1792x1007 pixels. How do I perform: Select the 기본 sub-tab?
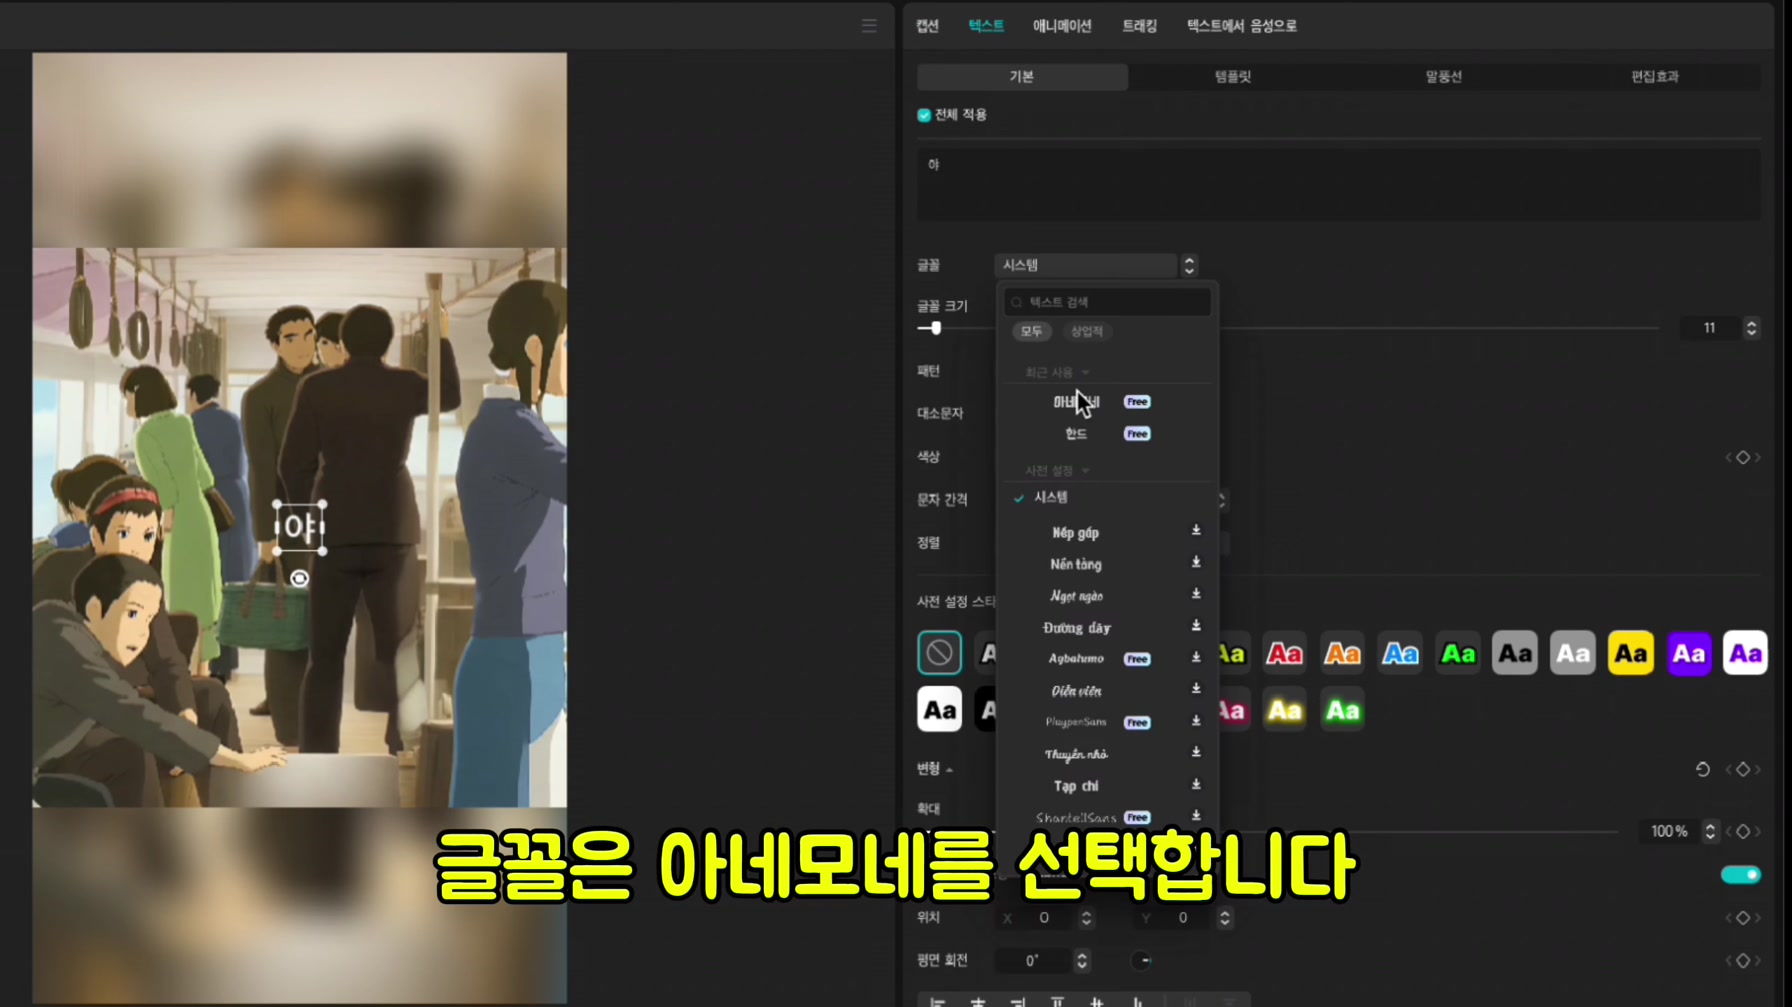tap(1022, 77)
